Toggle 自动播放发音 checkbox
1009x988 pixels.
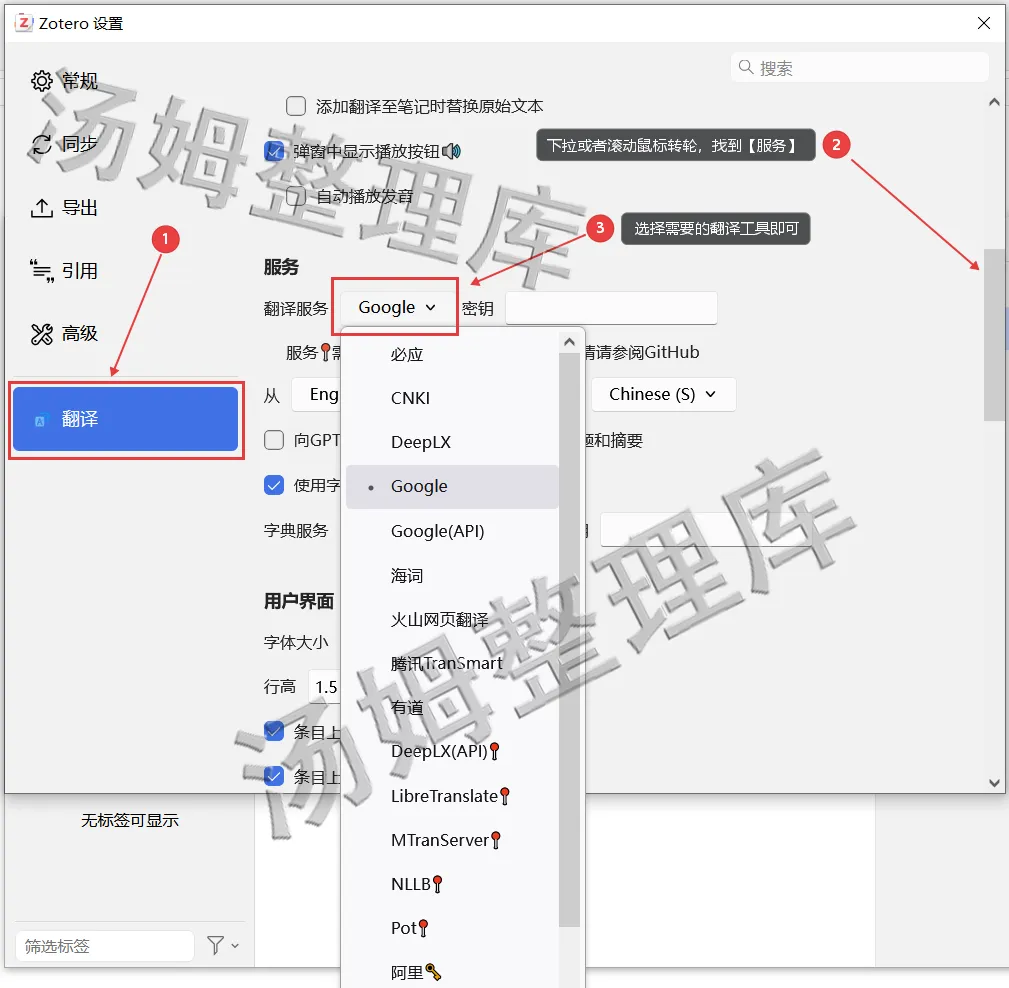tap(296, 196)
